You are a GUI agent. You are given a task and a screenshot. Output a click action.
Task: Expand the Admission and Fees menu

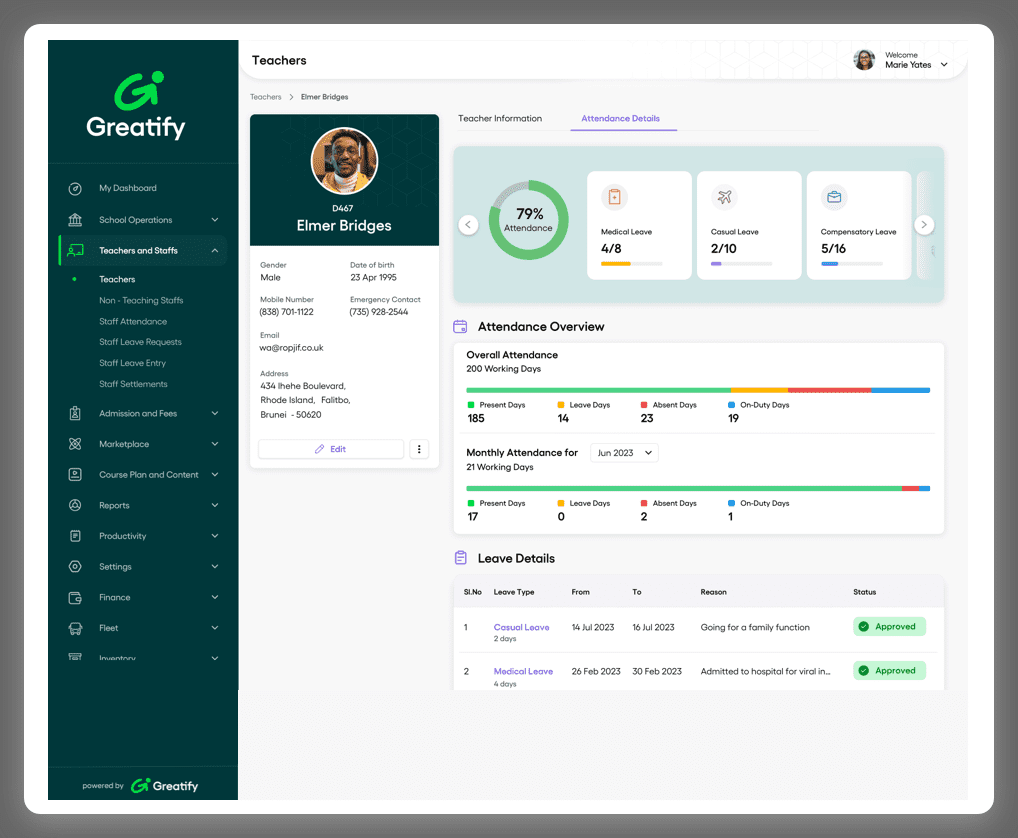pos(214,413)
